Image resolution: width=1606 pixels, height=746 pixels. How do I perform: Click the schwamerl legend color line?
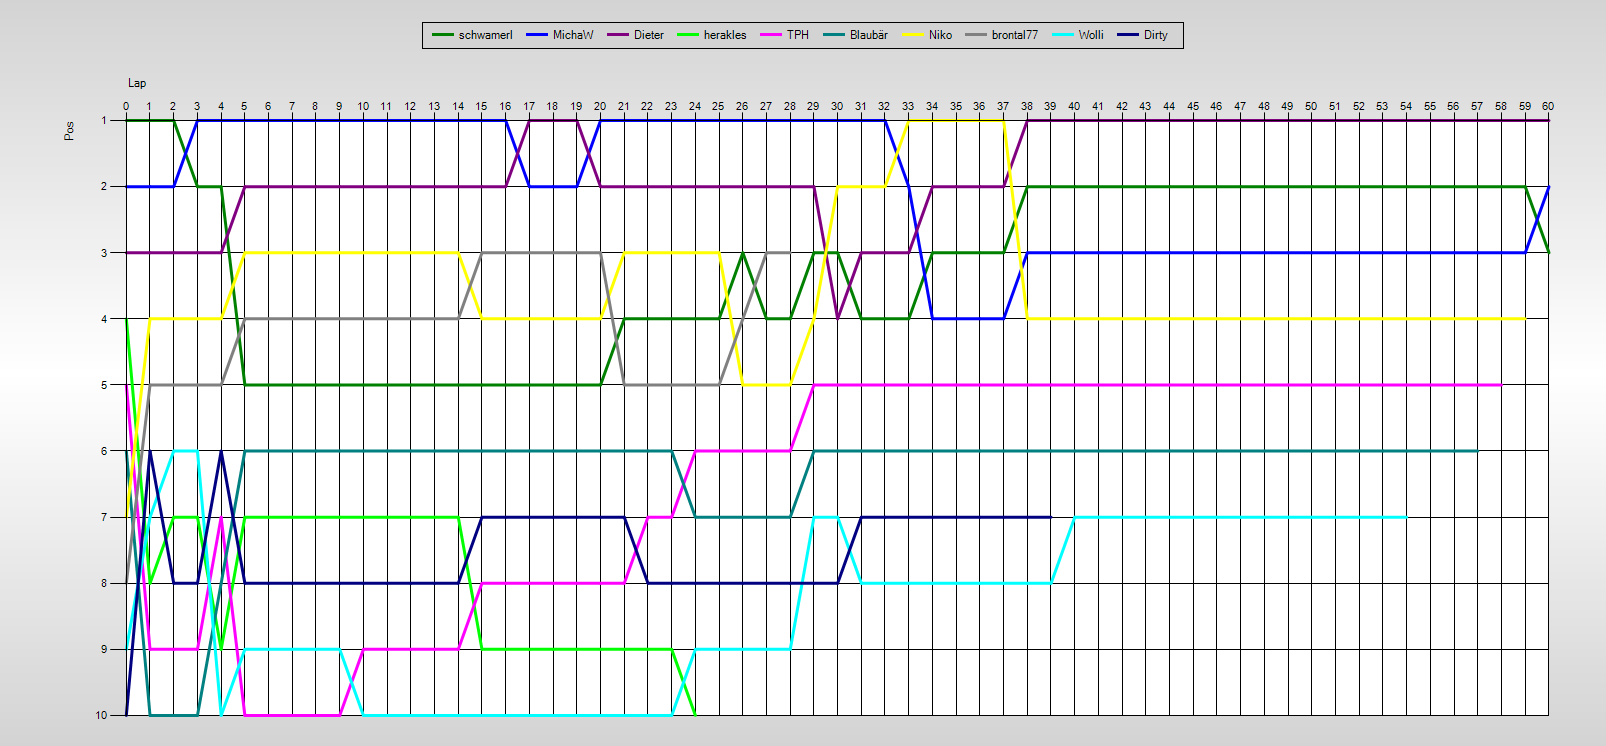[x=443, y=35]
